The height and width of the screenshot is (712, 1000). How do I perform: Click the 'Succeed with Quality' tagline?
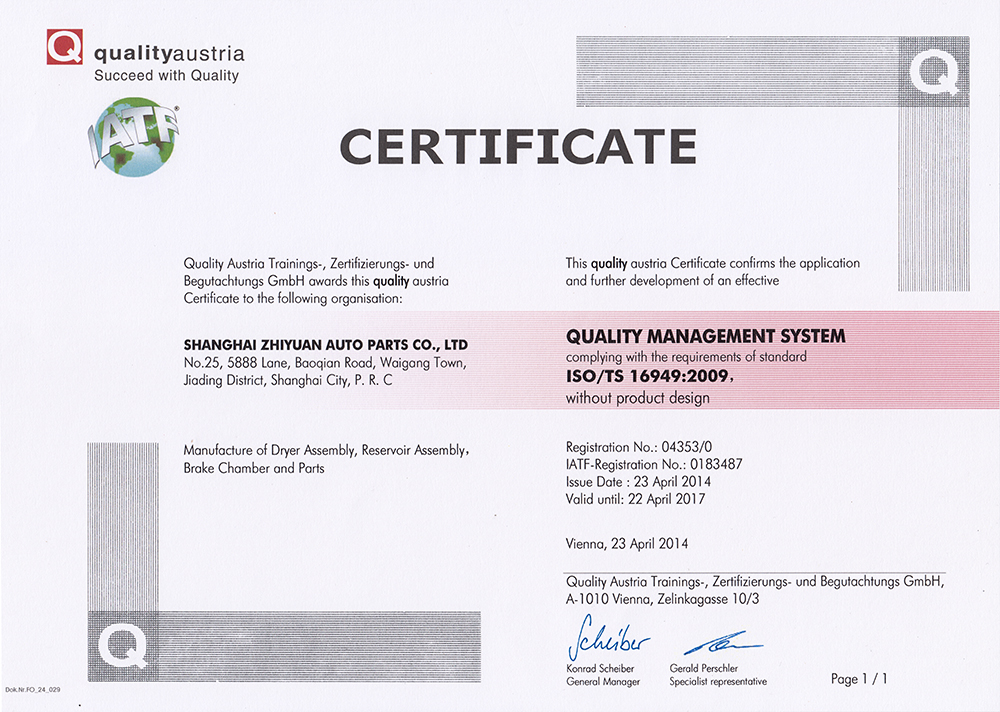[x=166, y=76]
